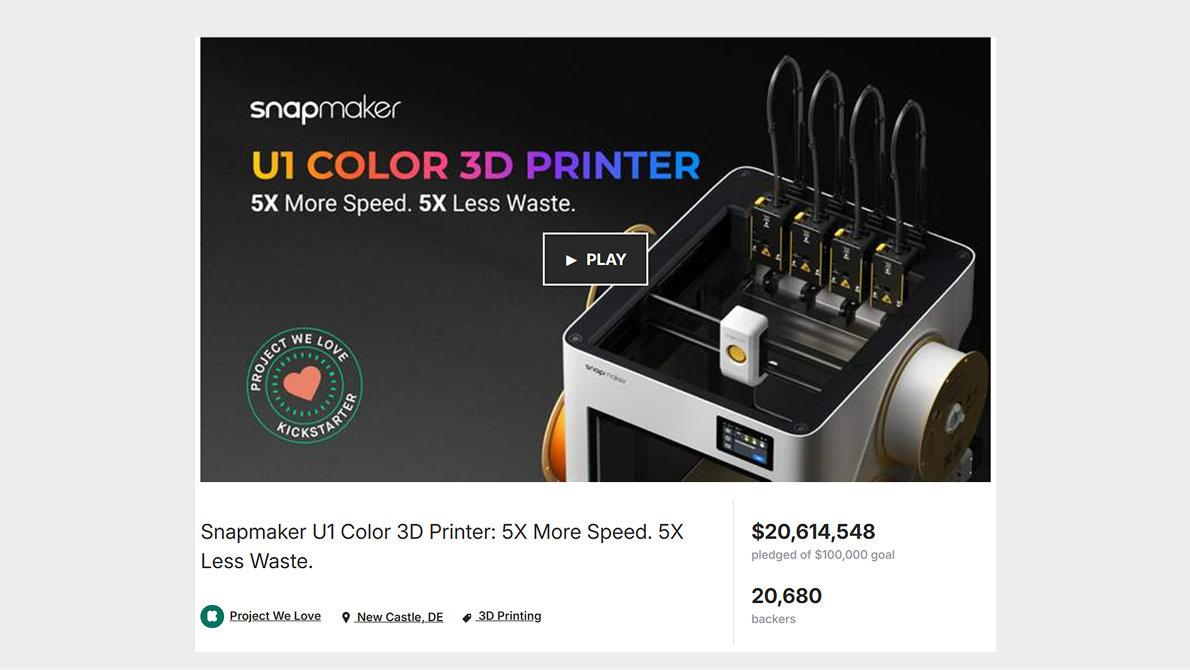Click the green Kickstarter logo icon
This screenshot has height=670, width=1190.
click(x=212, y=616)
